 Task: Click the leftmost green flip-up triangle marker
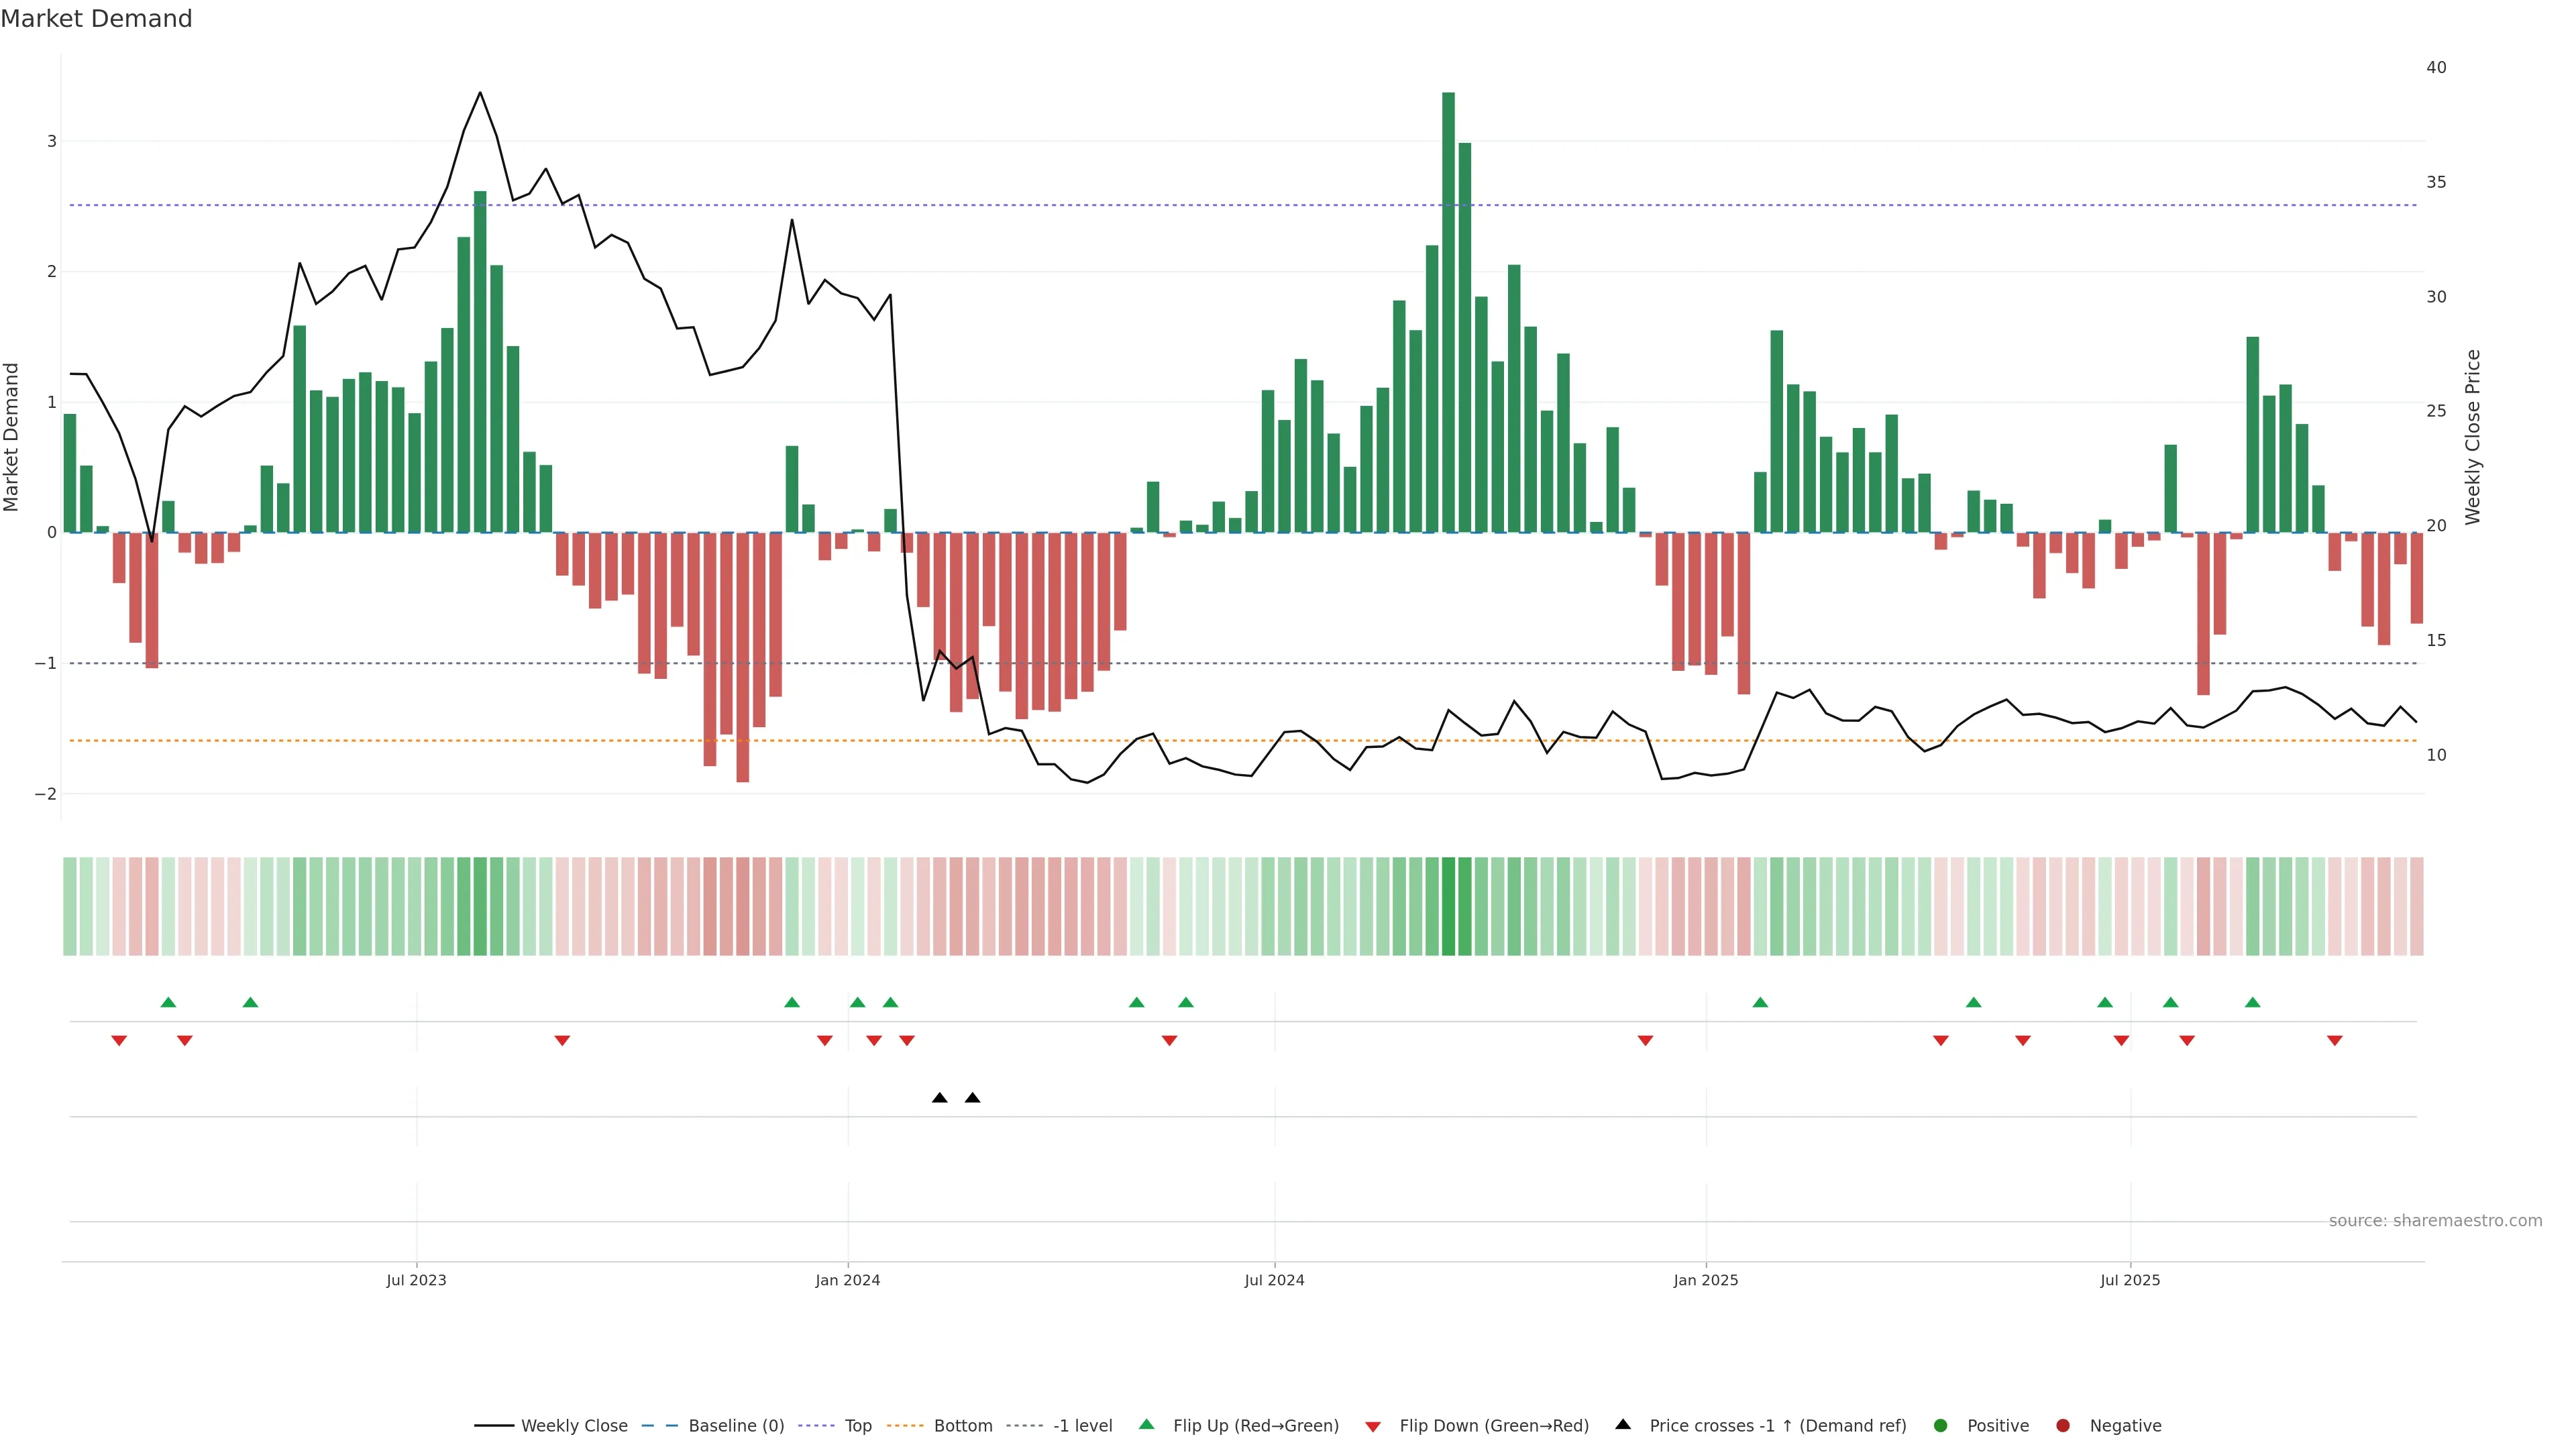[x=168, y=1002]
